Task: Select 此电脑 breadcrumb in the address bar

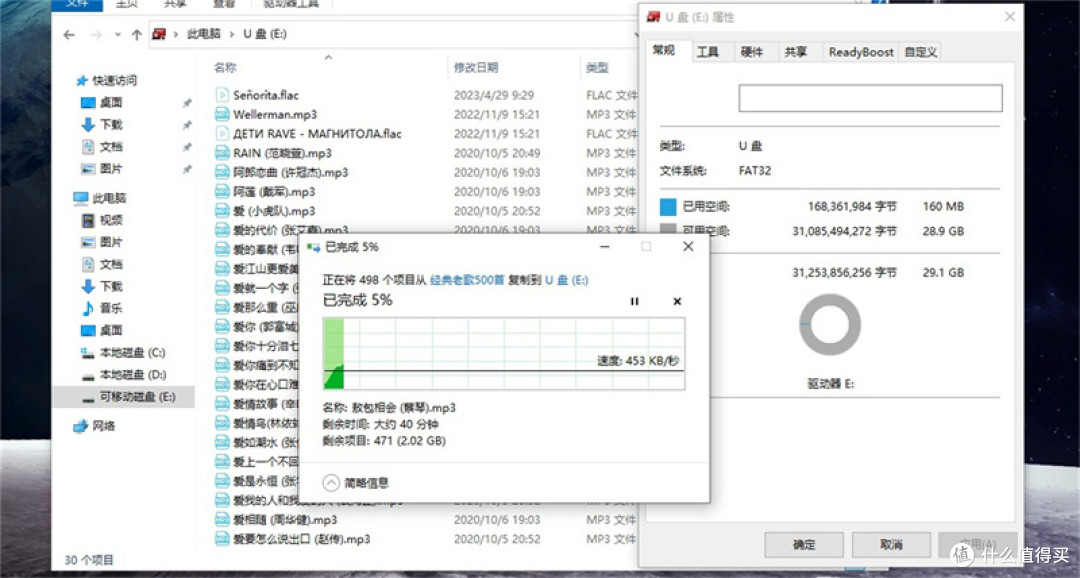Action: [204, 34]
